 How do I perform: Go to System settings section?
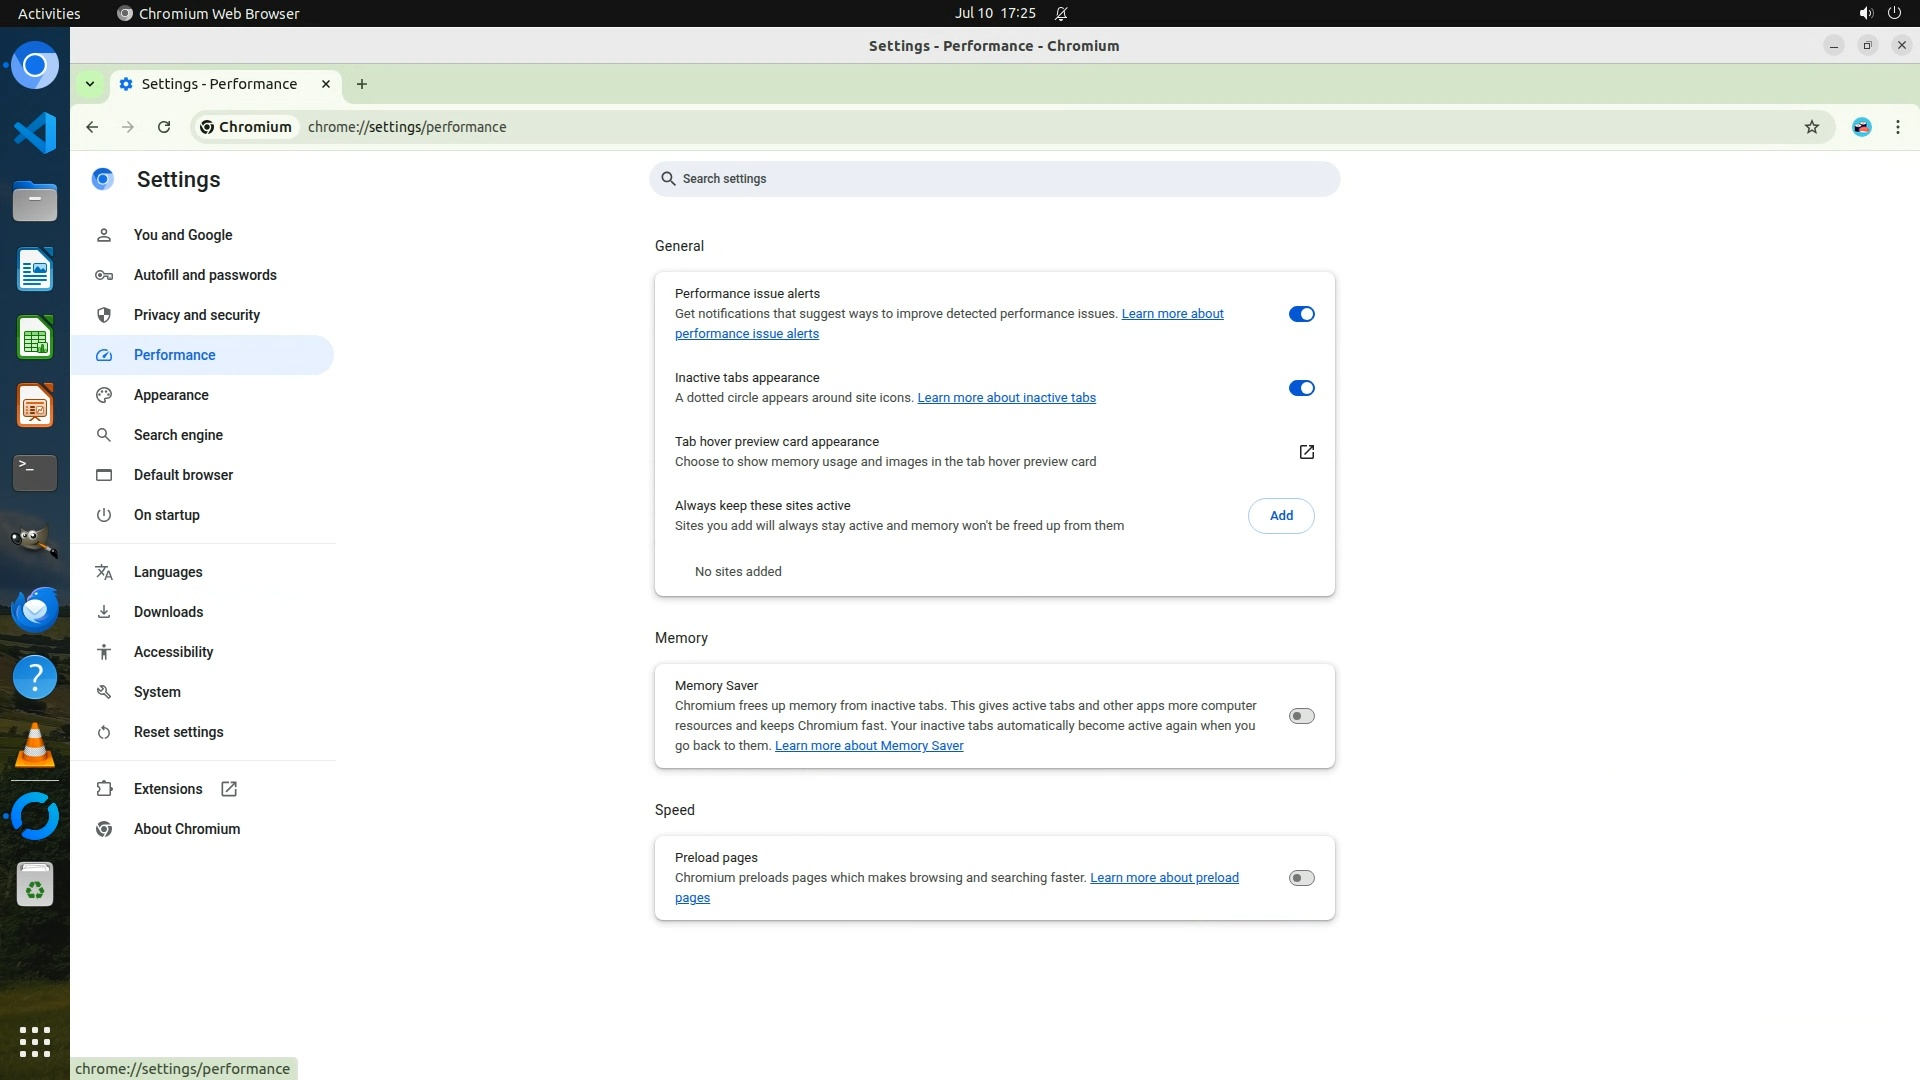157,692
